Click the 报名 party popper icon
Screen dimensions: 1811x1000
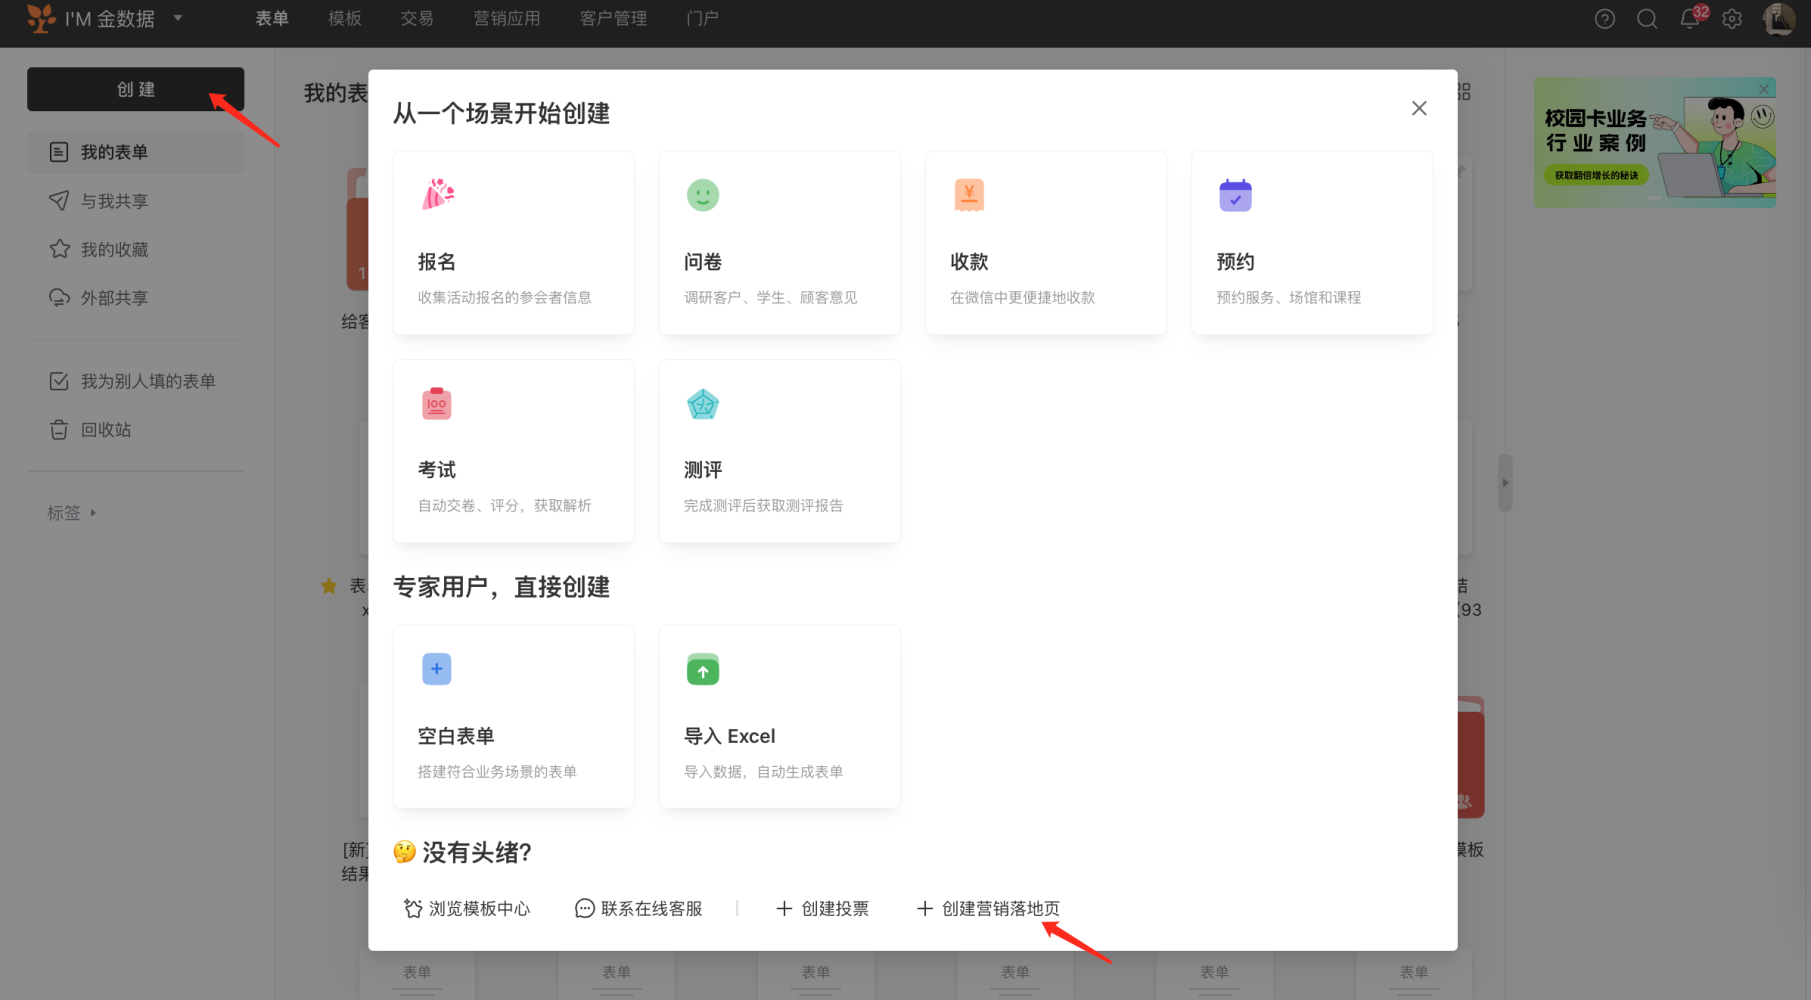click(437, 194)
